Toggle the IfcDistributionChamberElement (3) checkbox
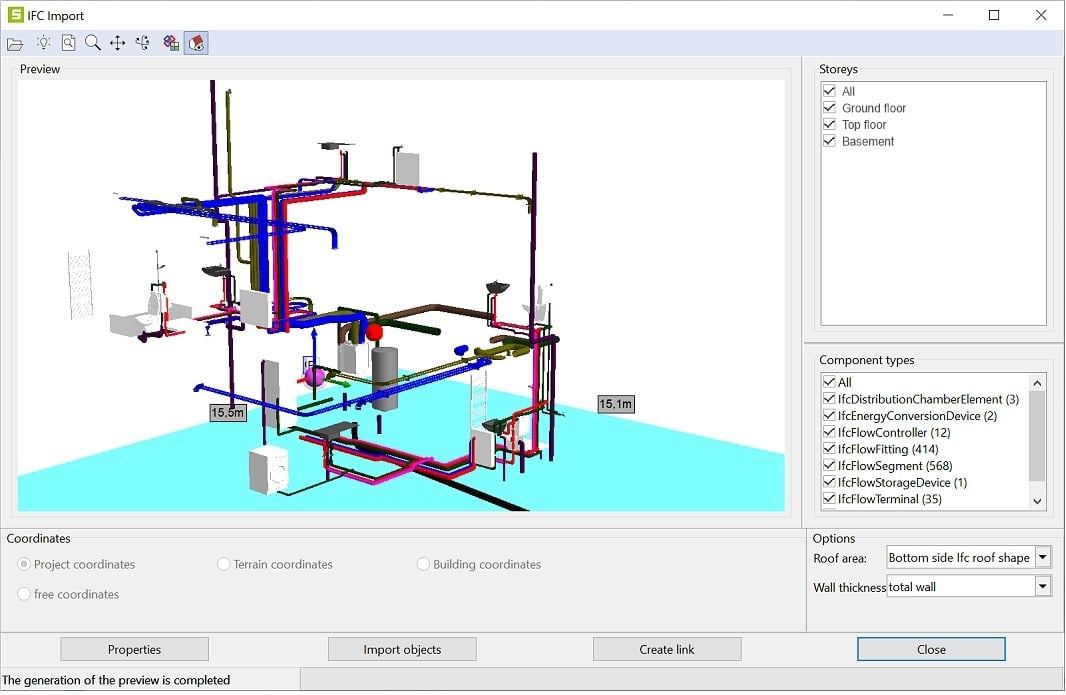 pyautogui.click(x=829, y=399)
